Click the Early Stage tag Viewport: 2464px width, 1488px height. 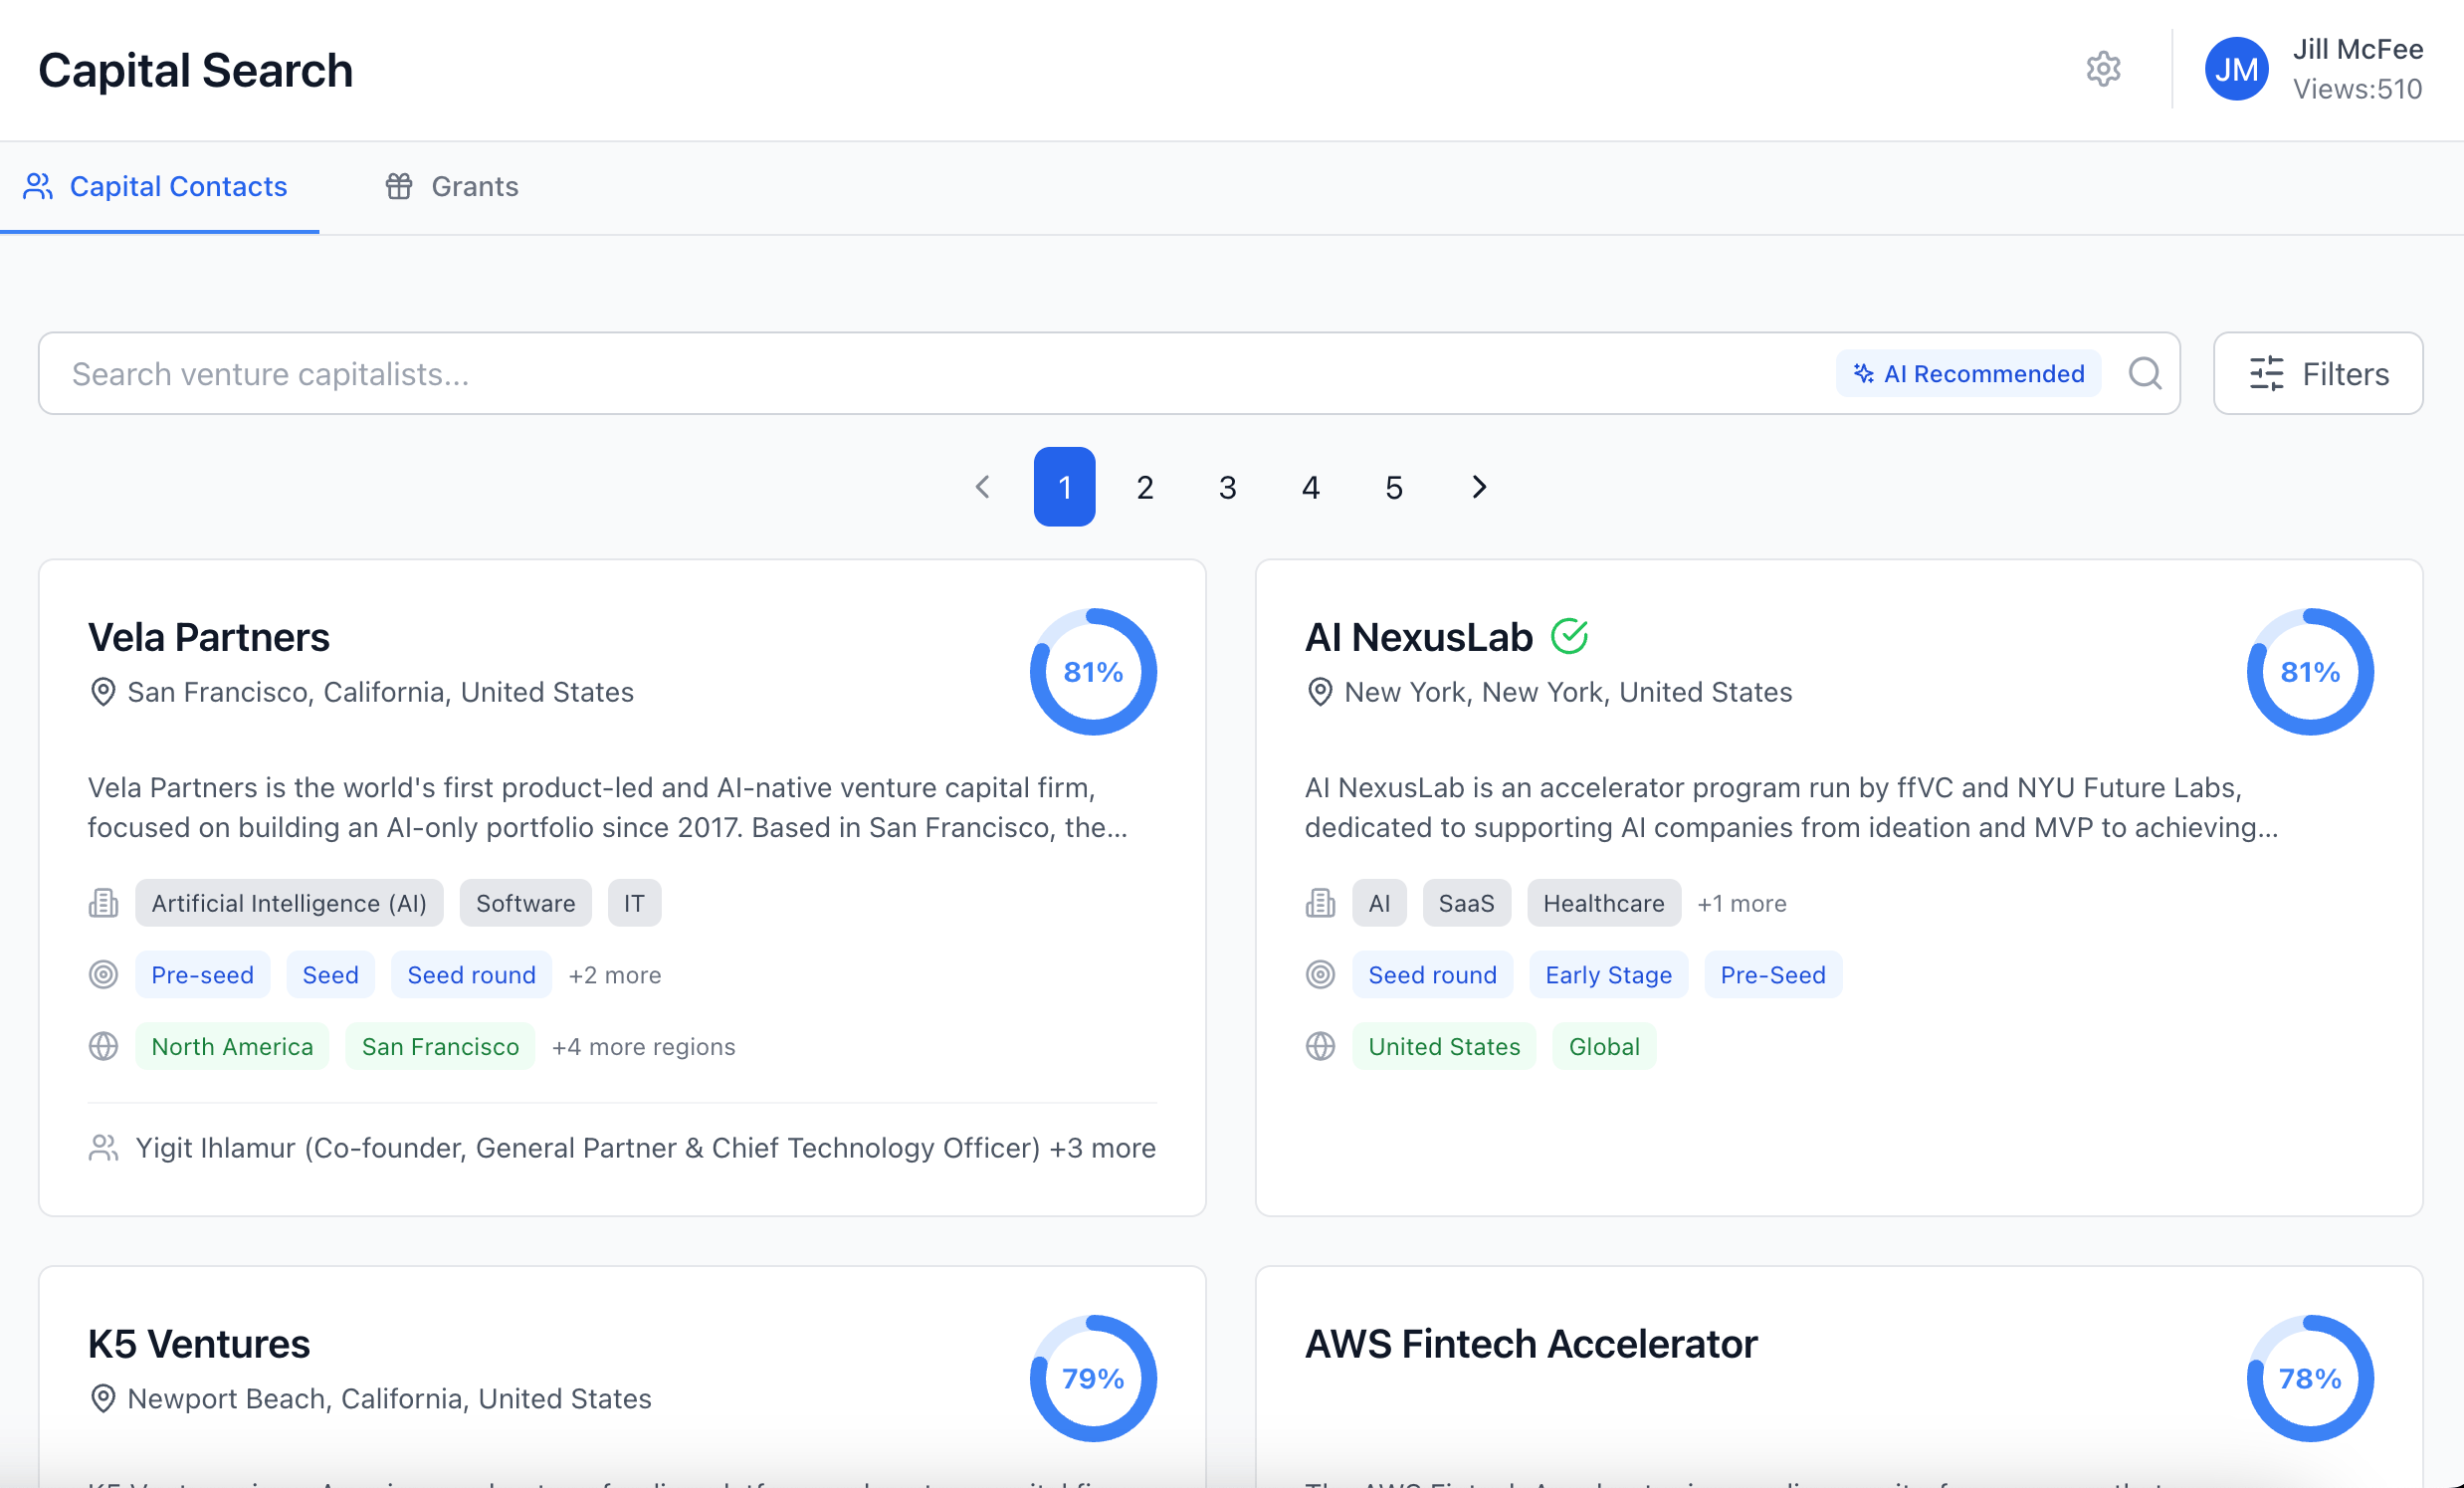coord(1608,975)
